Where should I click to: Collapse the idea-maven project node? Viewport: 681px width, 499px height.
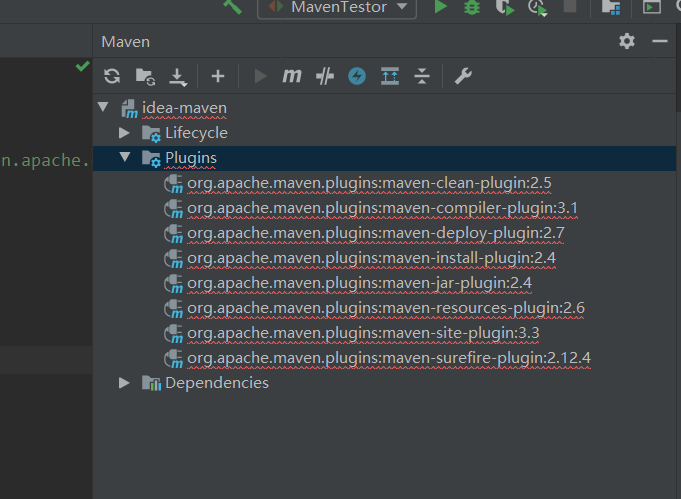click(103, 107)
